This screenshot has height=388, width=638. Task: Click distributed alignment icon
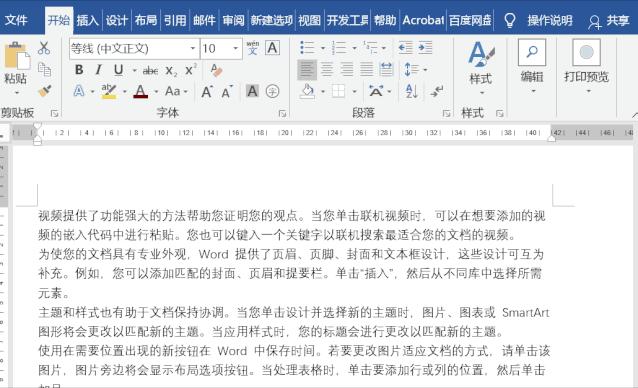click(x=386, y=70)
